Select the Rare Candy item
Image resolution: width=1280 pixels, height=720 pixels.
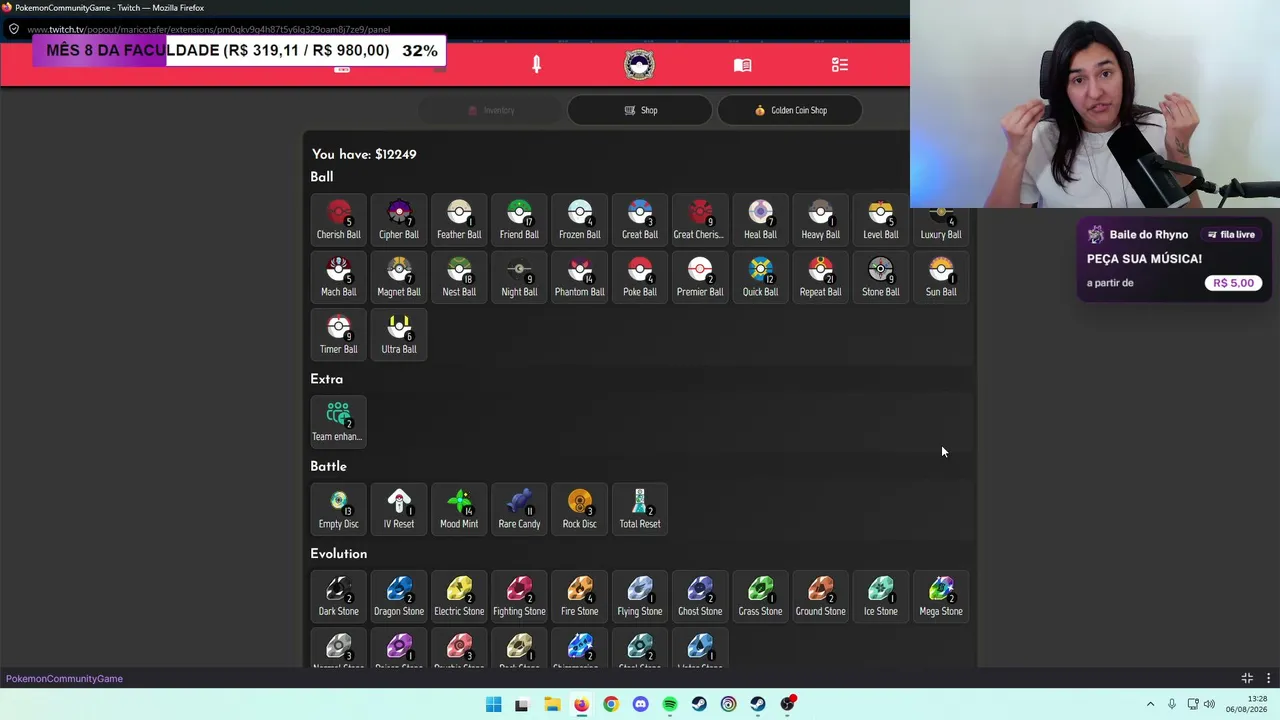pos(519,509)
